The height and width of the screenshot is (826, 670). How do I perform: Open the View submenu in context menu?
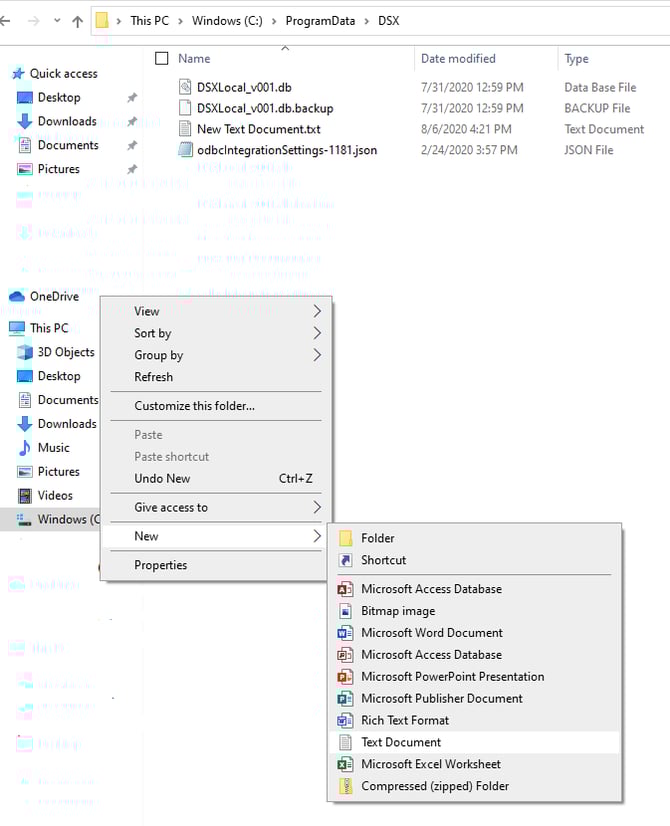(x=216, y=311)
